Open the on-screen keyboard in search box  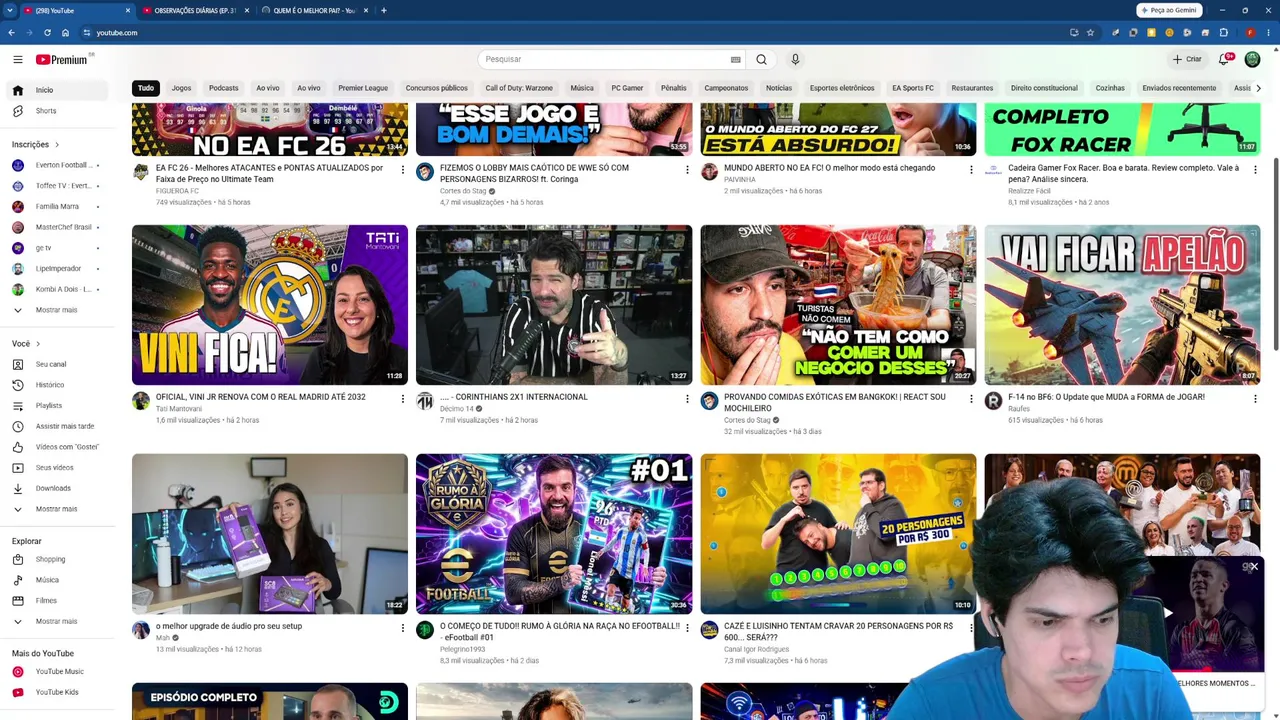click(x=735, y=59)
